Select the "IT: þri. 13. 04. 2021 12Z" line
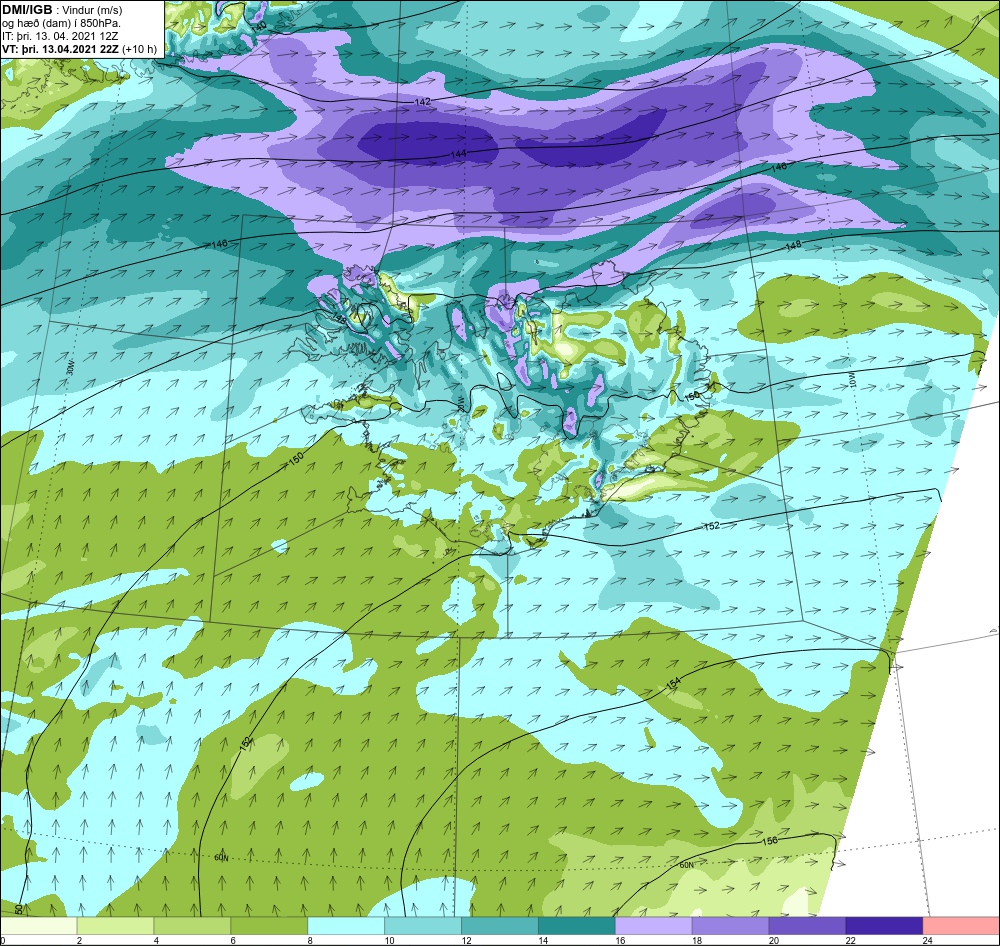This screenshot has width=1000, height=946. click(60, 36)
